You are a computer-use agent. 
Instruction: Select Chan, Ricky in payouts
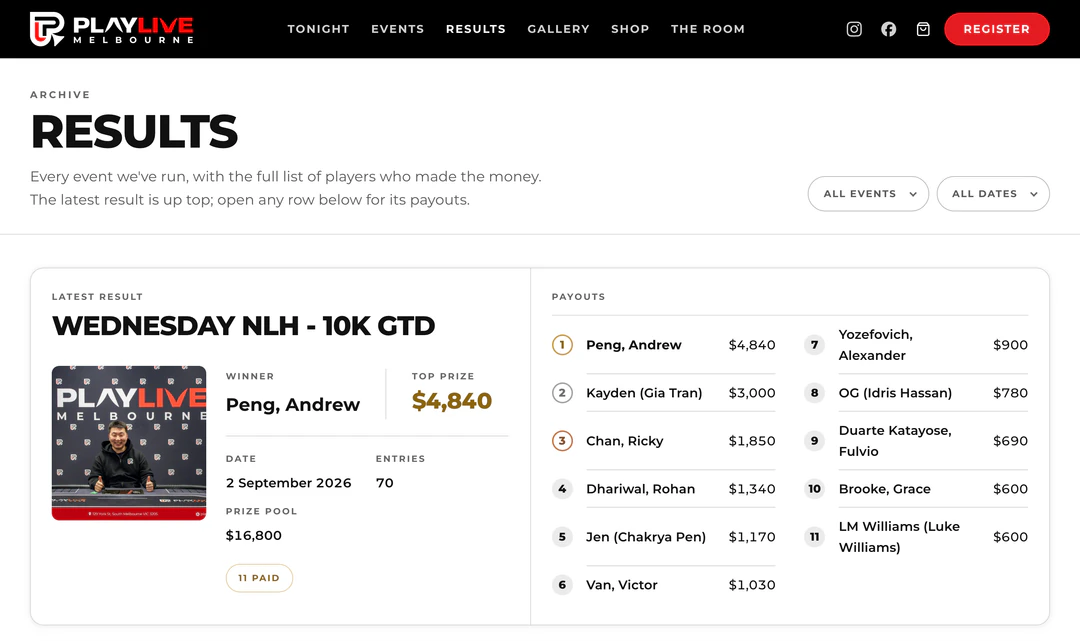tap(625, 441)
